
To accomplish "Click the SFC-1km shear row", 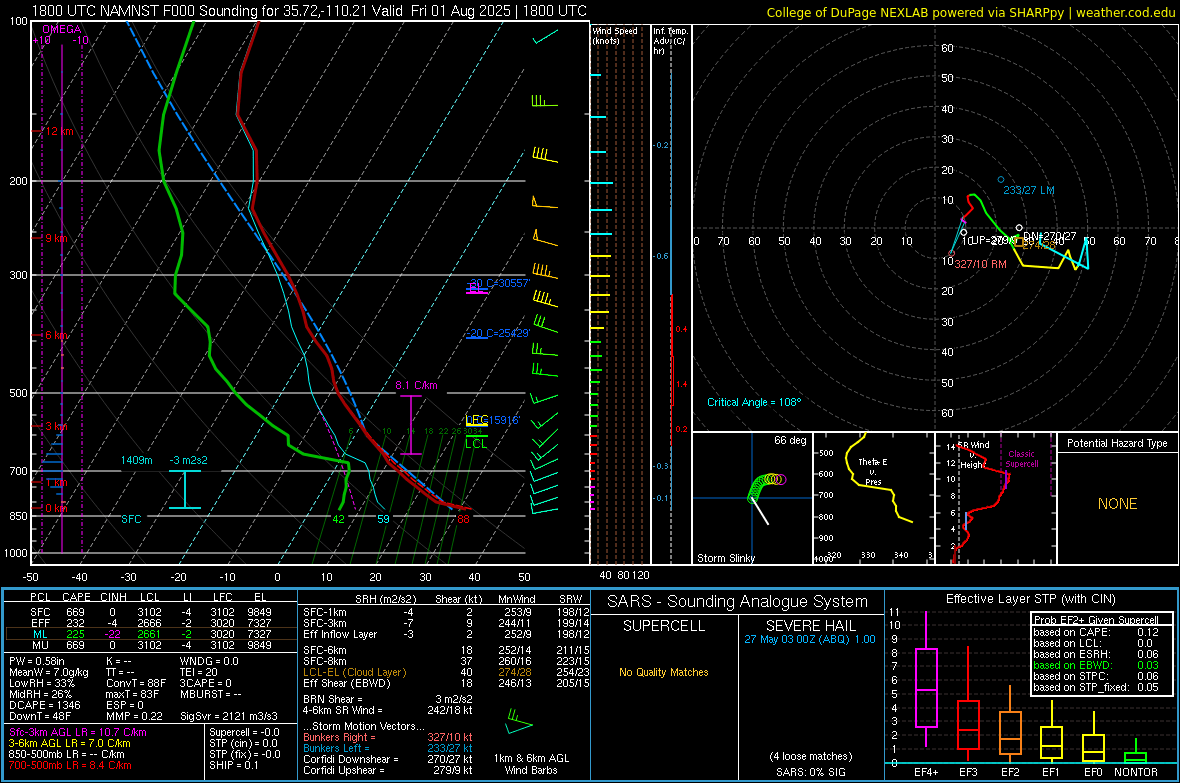I will click(446, 612).
